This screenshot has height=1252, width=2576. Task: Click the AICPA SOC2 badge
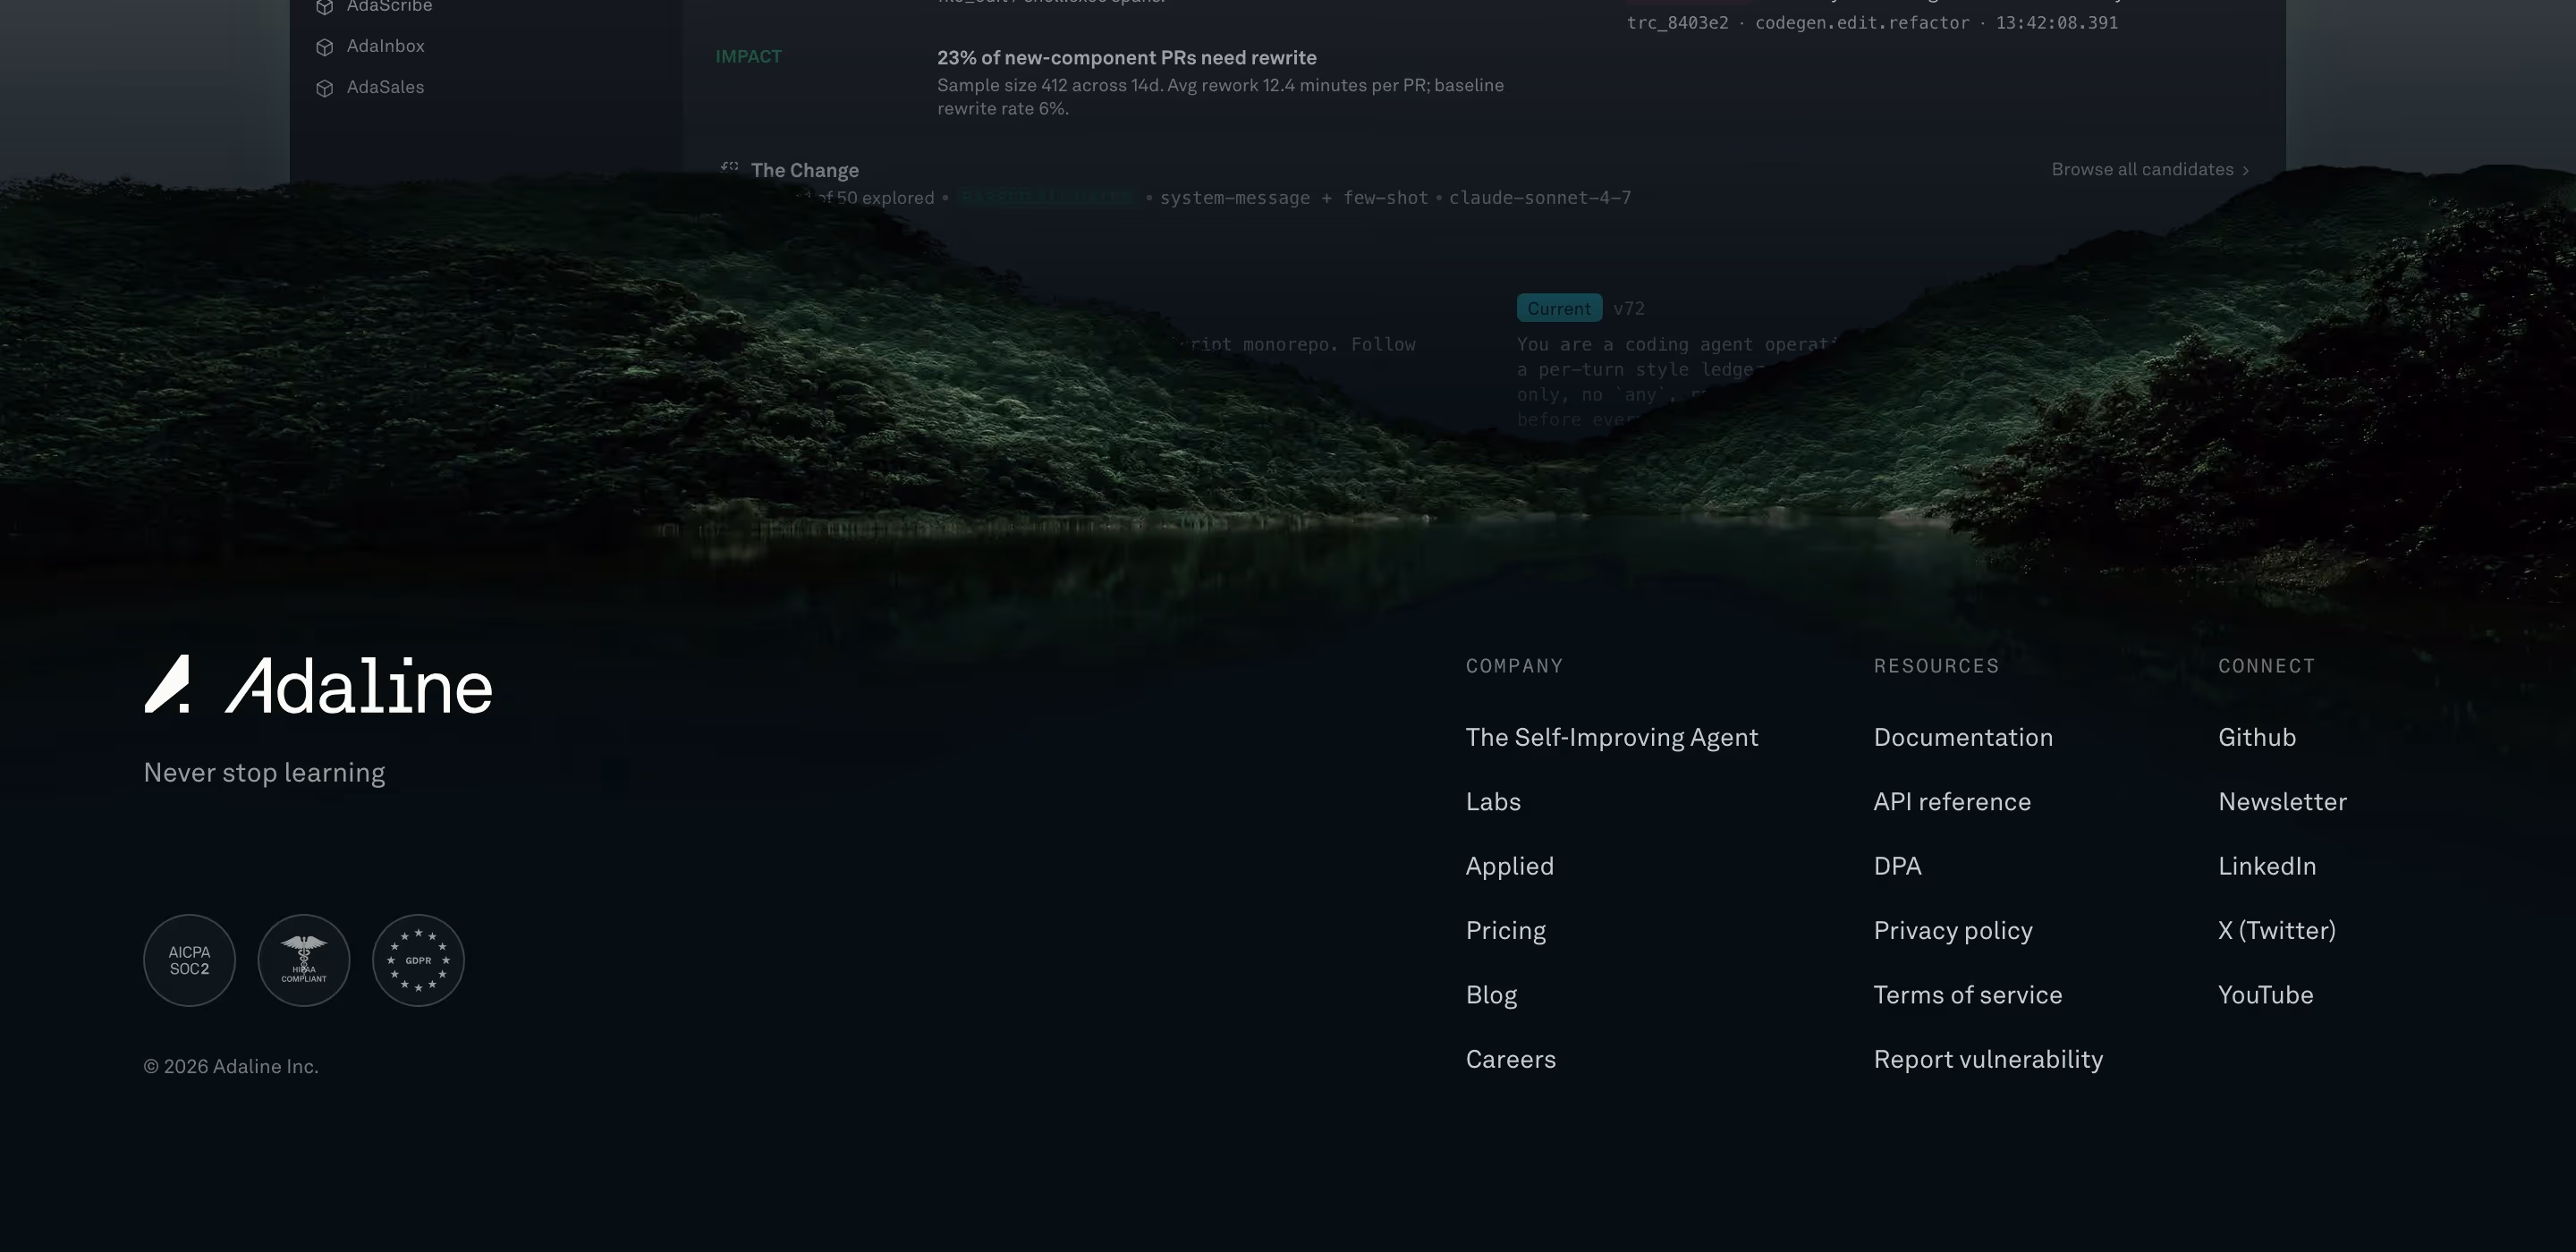click(189, 960)
